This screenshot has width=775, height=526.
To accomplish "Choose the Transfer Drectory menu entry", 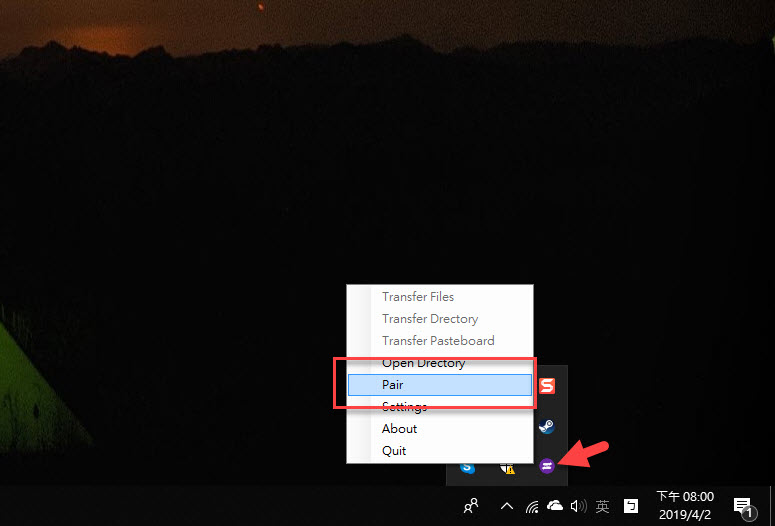I will pos(439,319).
